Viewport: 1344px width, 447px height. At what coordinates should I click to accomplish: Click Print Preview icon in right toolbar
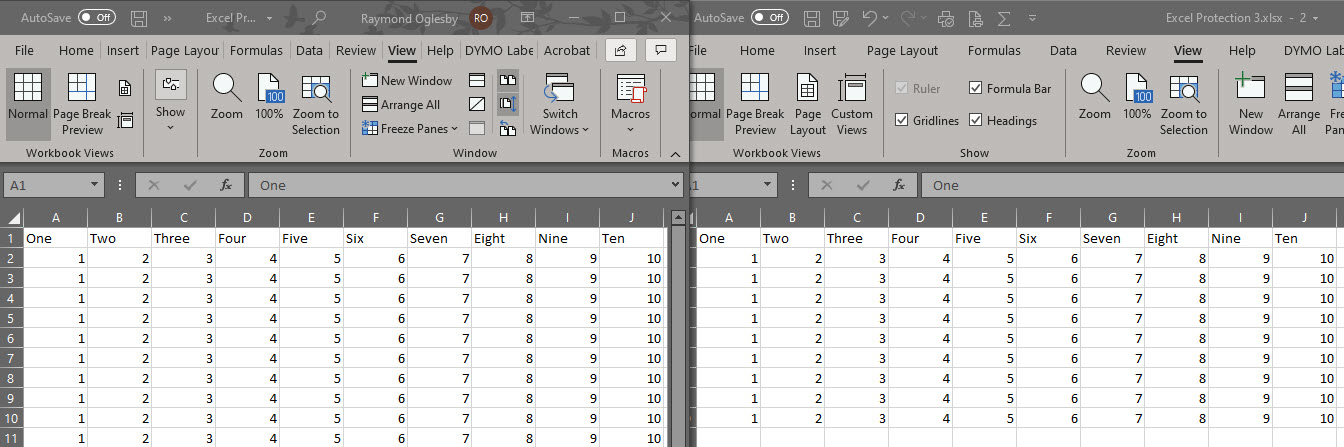[947, 18]
